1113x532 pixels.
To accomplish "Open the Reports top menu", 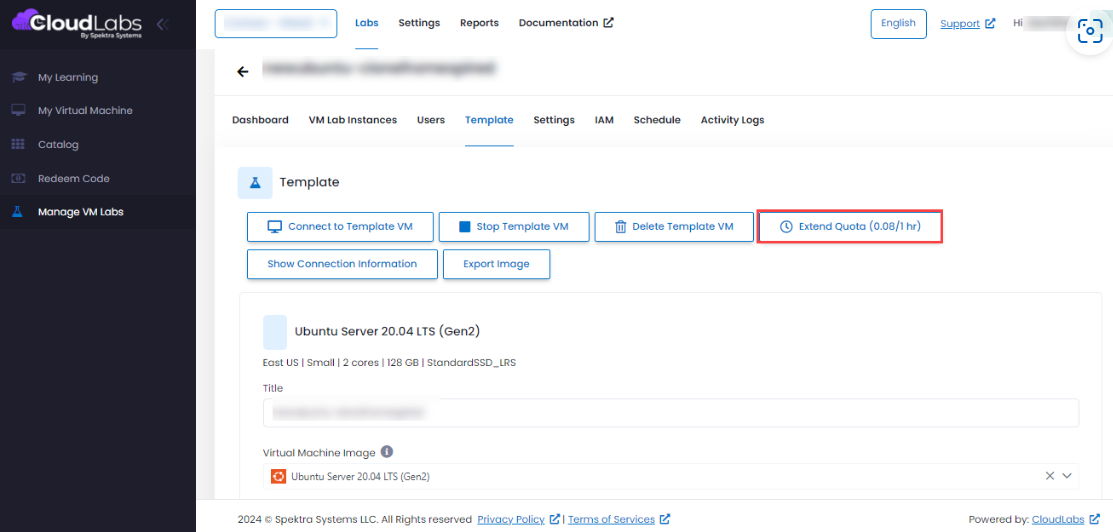I will click(x=479, y=23).
